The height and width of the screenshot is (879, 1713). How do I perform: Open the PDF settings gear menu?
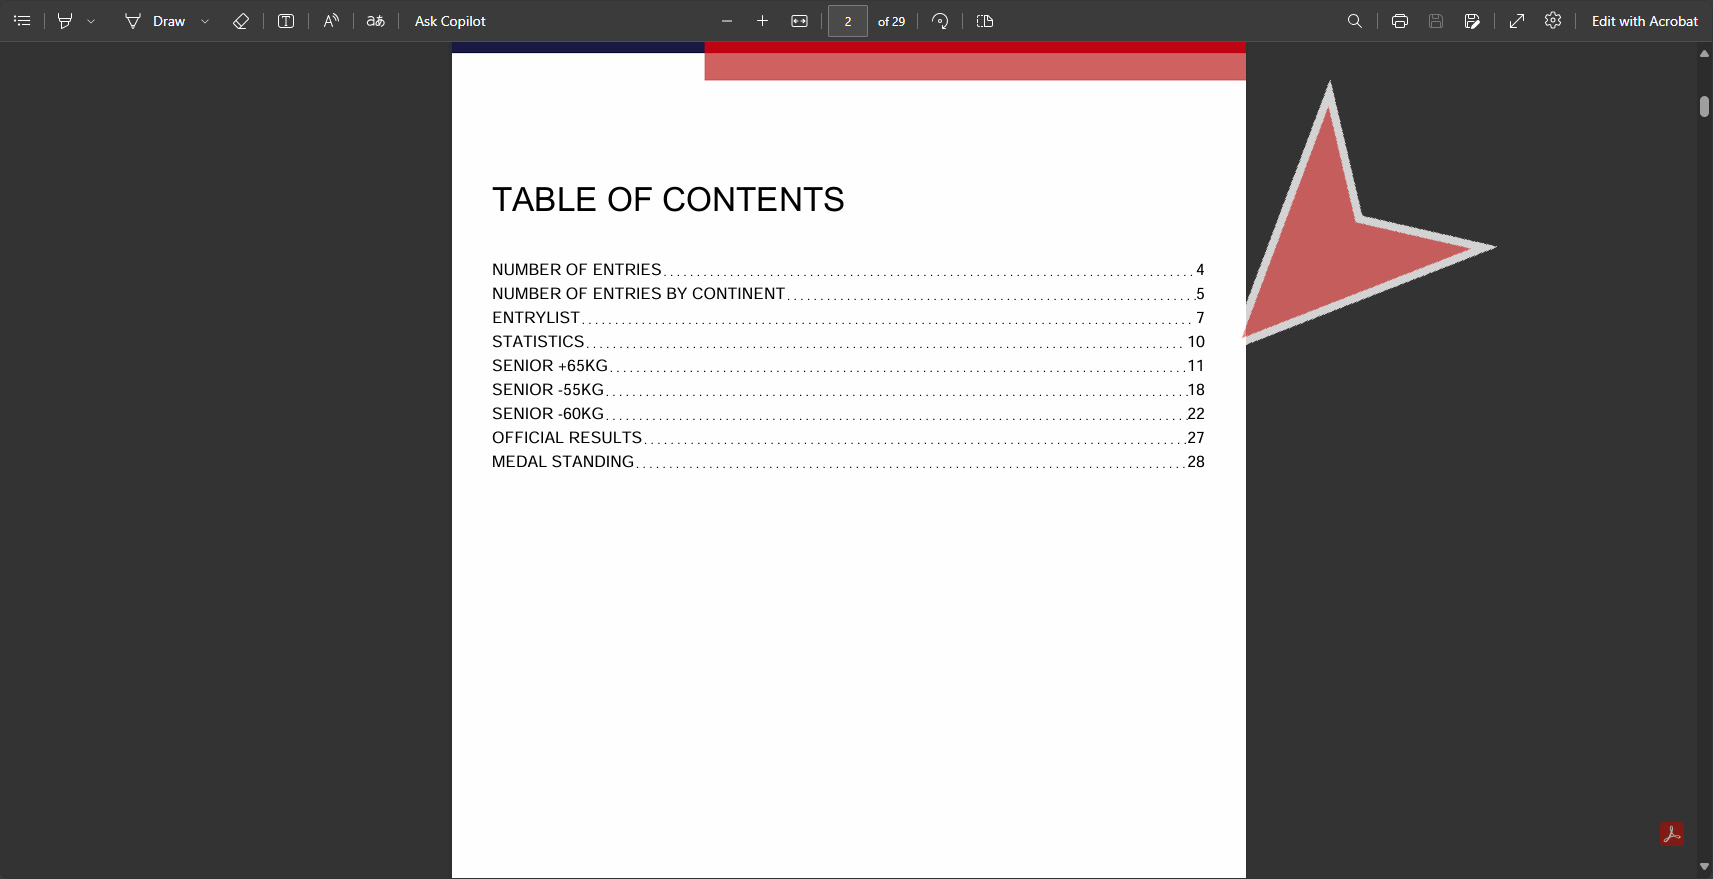pos(1553,21)
